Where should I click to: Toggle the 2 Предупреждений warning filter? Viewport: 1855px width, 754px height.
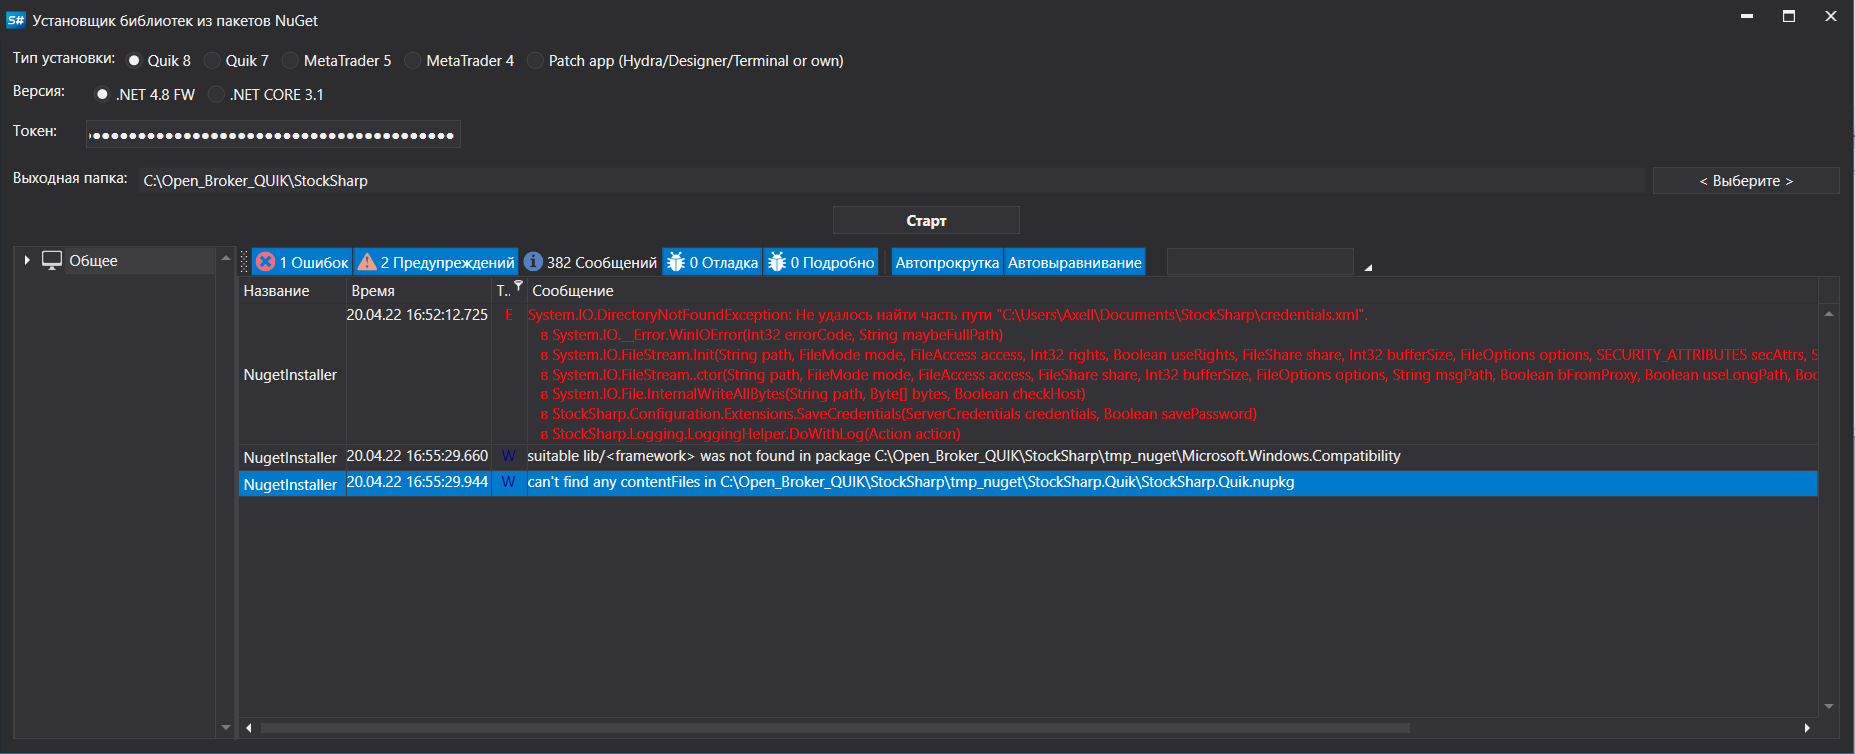pos(436,262)
